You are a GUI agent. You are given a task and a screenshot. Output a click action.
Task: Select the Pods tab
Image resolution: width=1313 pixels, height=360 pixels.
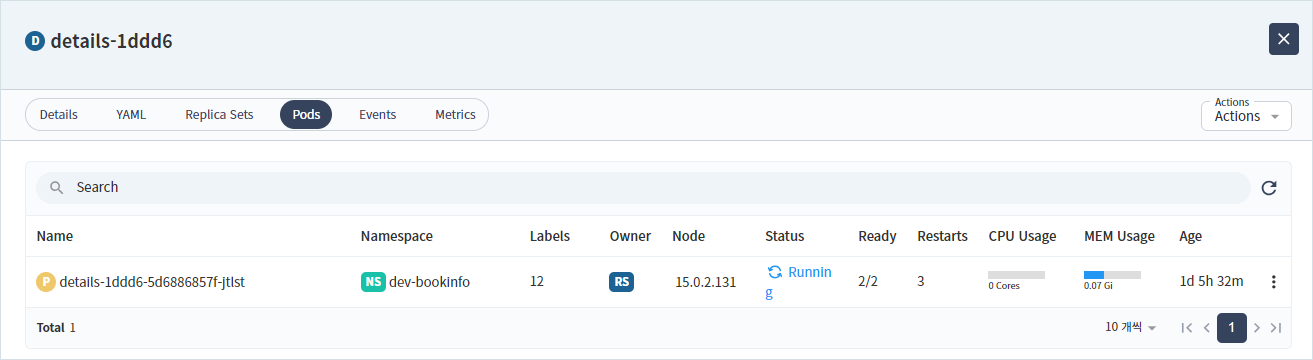pos(306,115)
